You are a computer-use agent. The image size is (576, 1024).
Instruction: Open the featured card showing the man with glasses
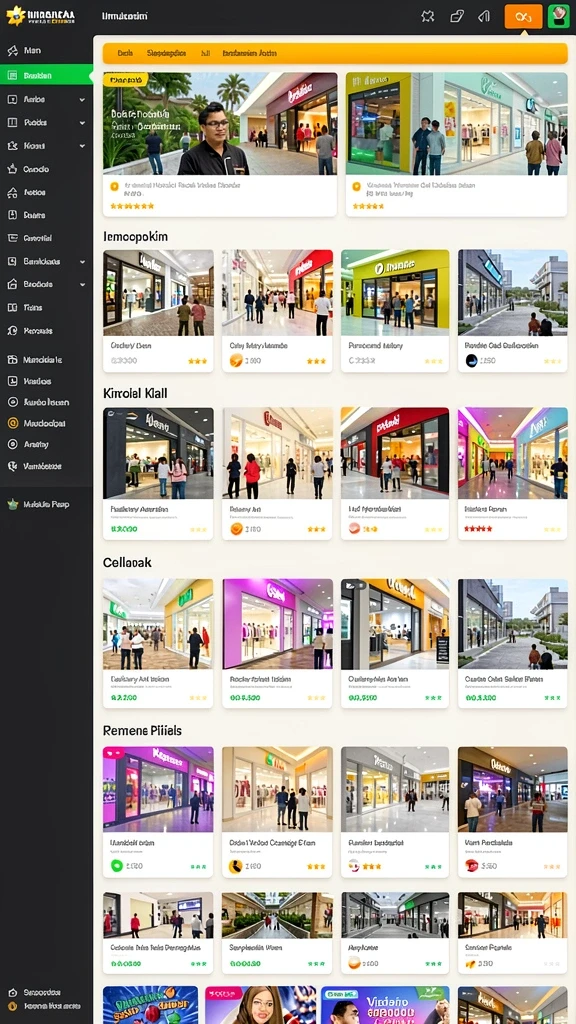[x=220, y=144]
